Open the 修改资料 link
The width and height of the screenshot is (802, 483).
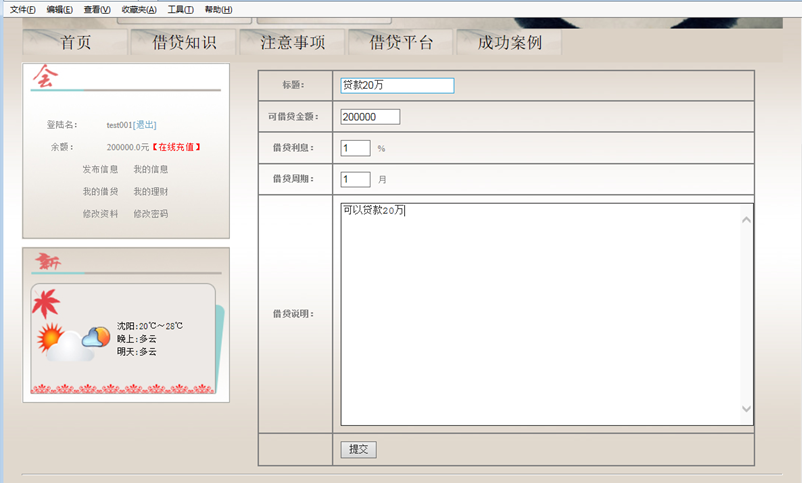click(x=100, y=214)
